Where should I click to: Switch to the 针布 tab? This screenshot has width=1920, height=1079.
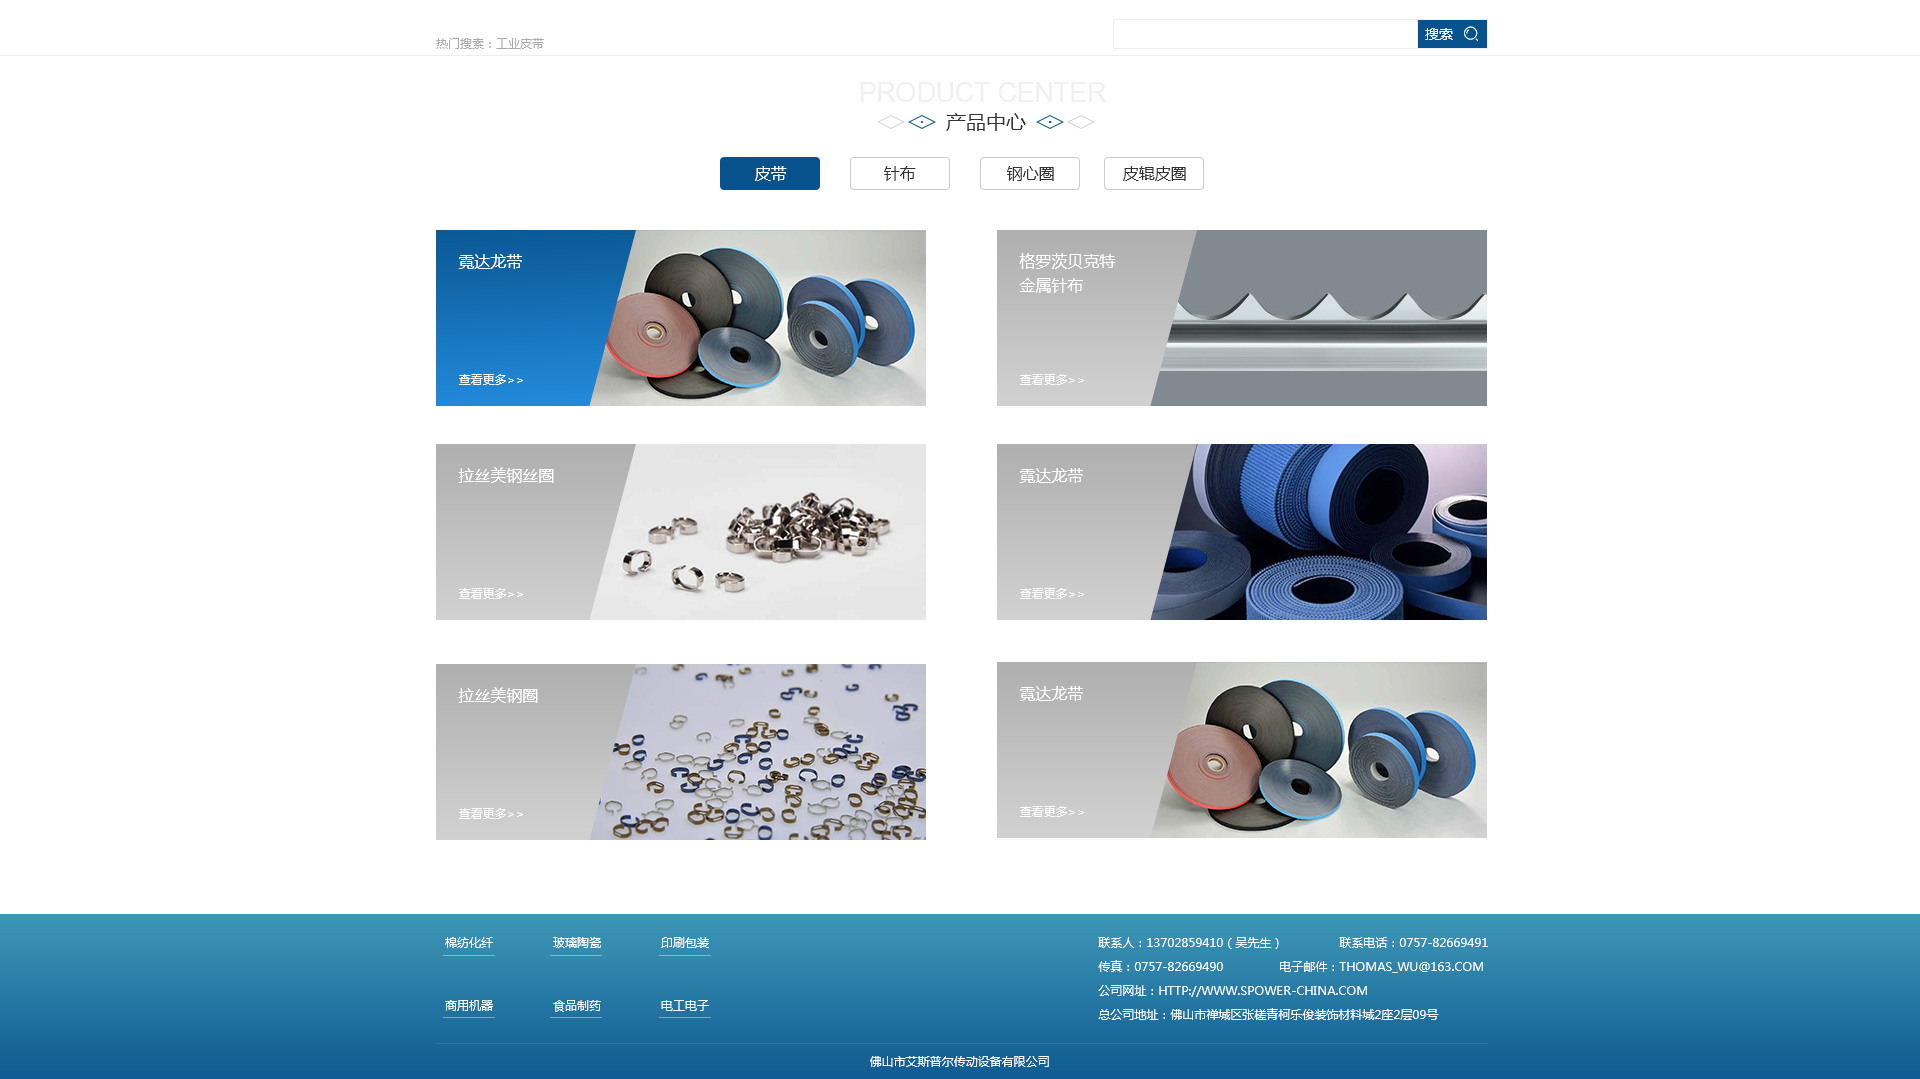pyautogui.click(x=899, y=174)
